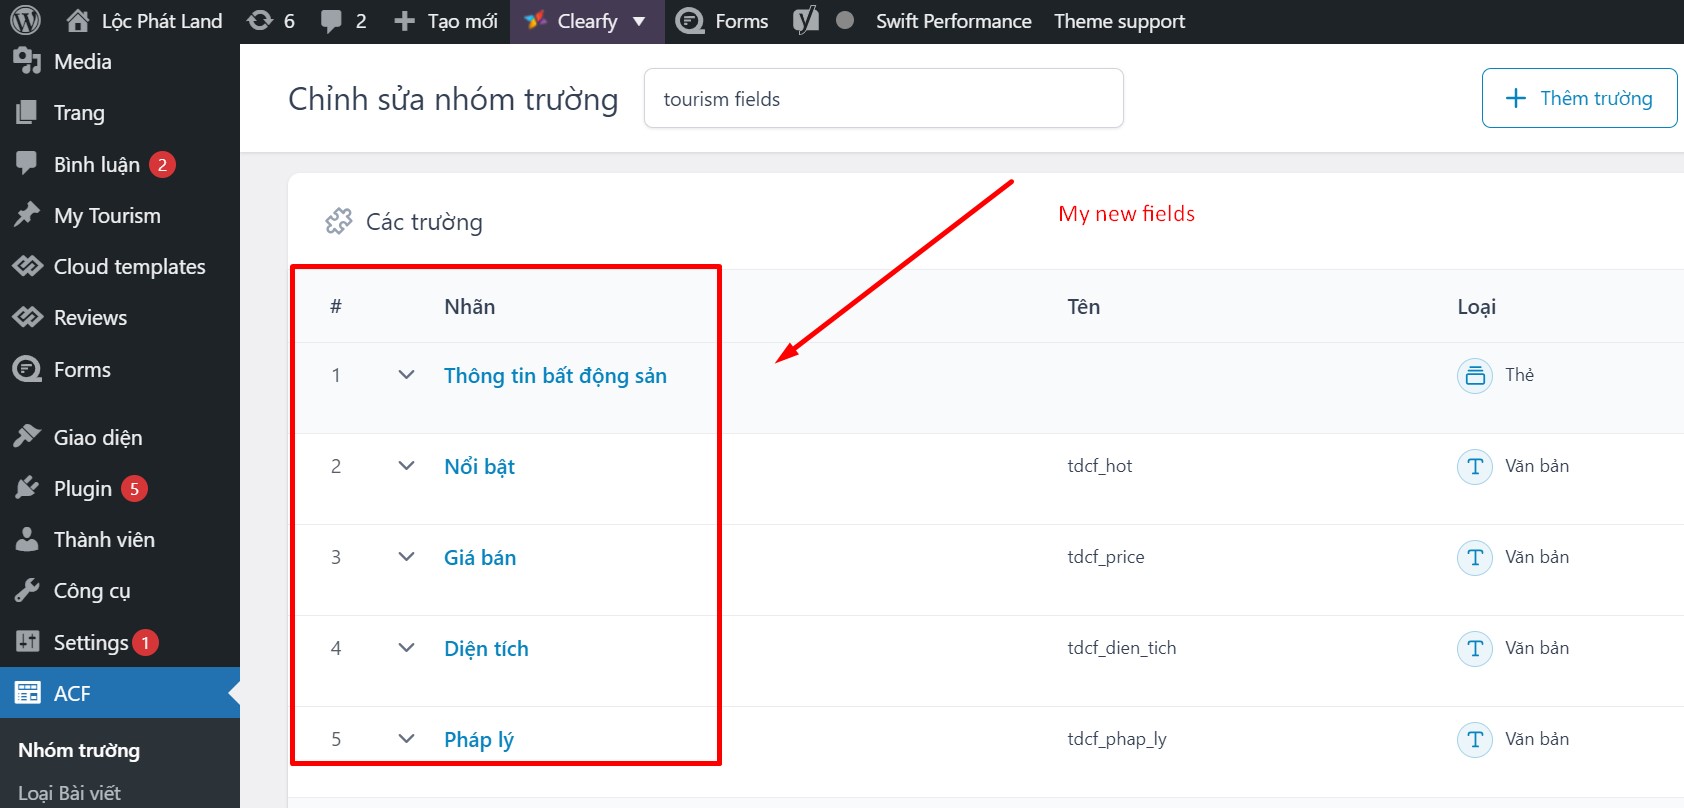Viewport: 1684px width, 808px height.
Task: Open the Loại Bài viết submenu
Action: point(69,793)
